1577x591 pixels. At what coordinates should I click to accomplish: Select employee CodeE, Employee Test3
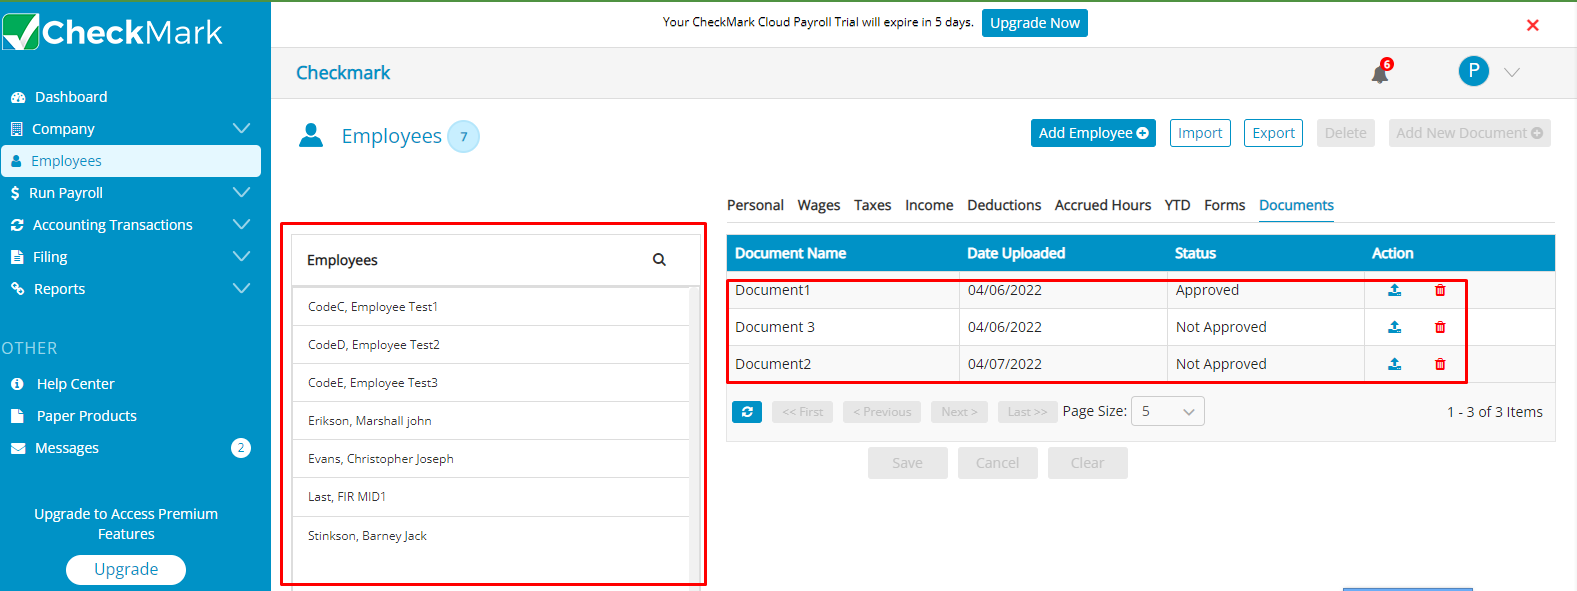(490, 383)
